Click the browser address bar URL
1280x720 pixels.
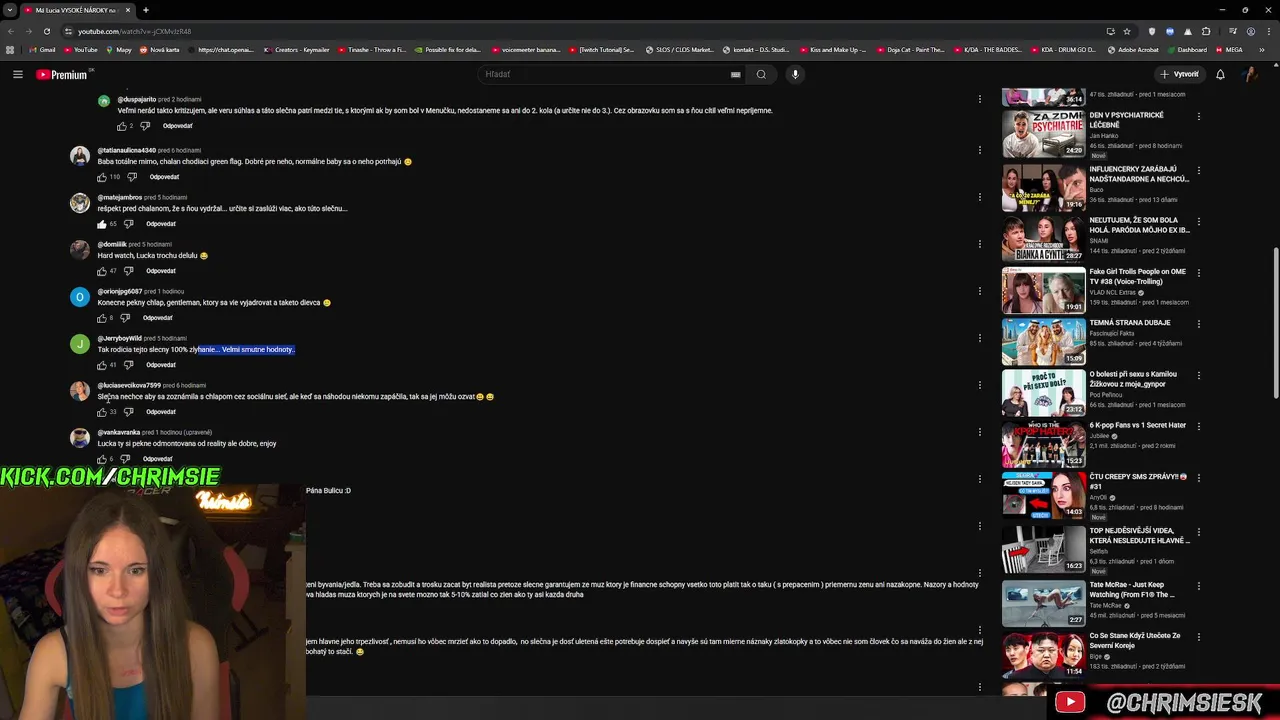pos(135,31)
